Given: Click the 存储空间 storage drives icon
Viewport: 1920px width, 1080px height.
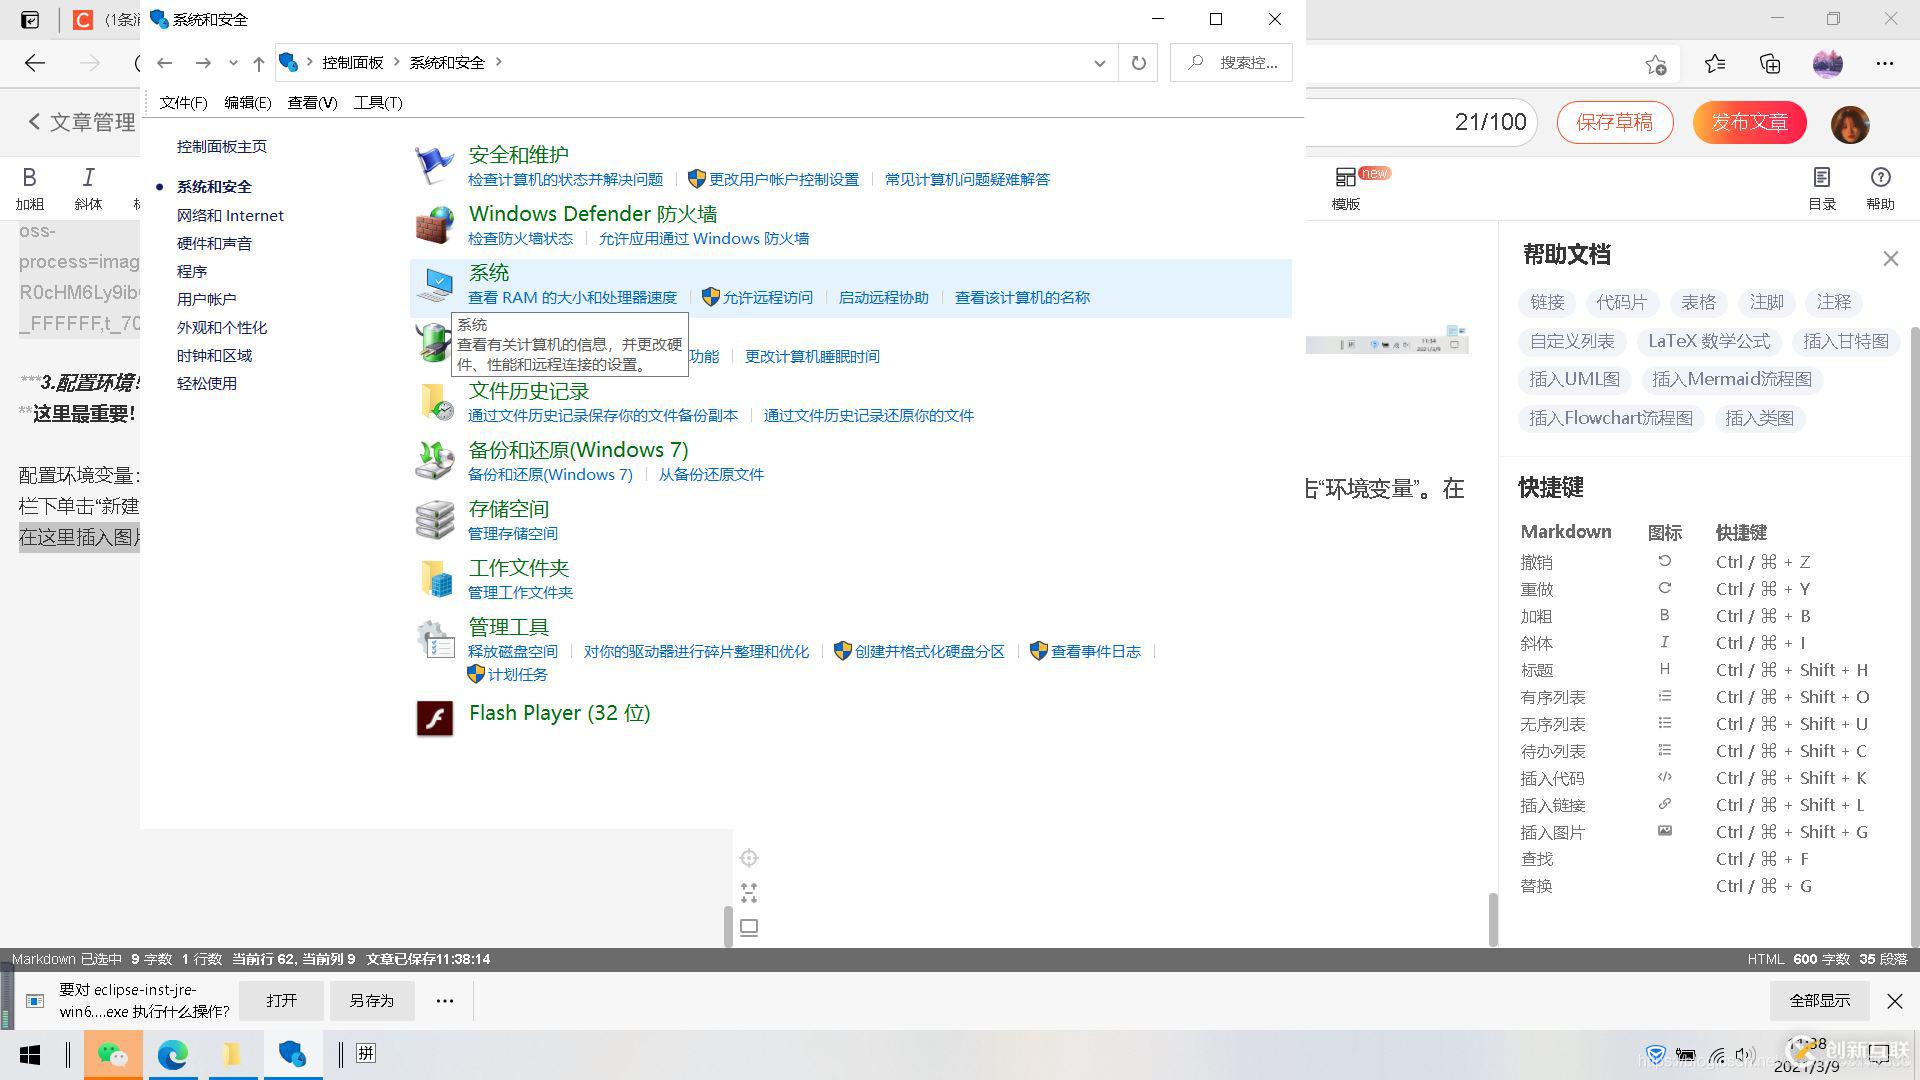Looking at the screenshot, I should (x=435, y=520).
